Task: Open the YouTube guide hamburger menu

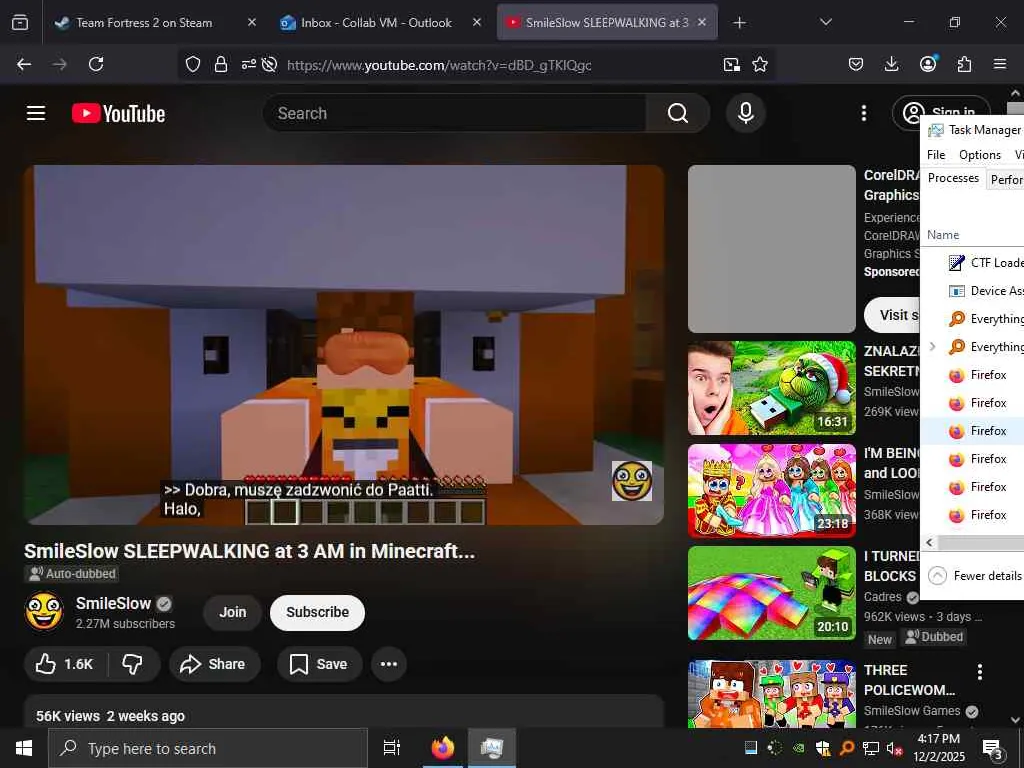Action: [36, 113]
